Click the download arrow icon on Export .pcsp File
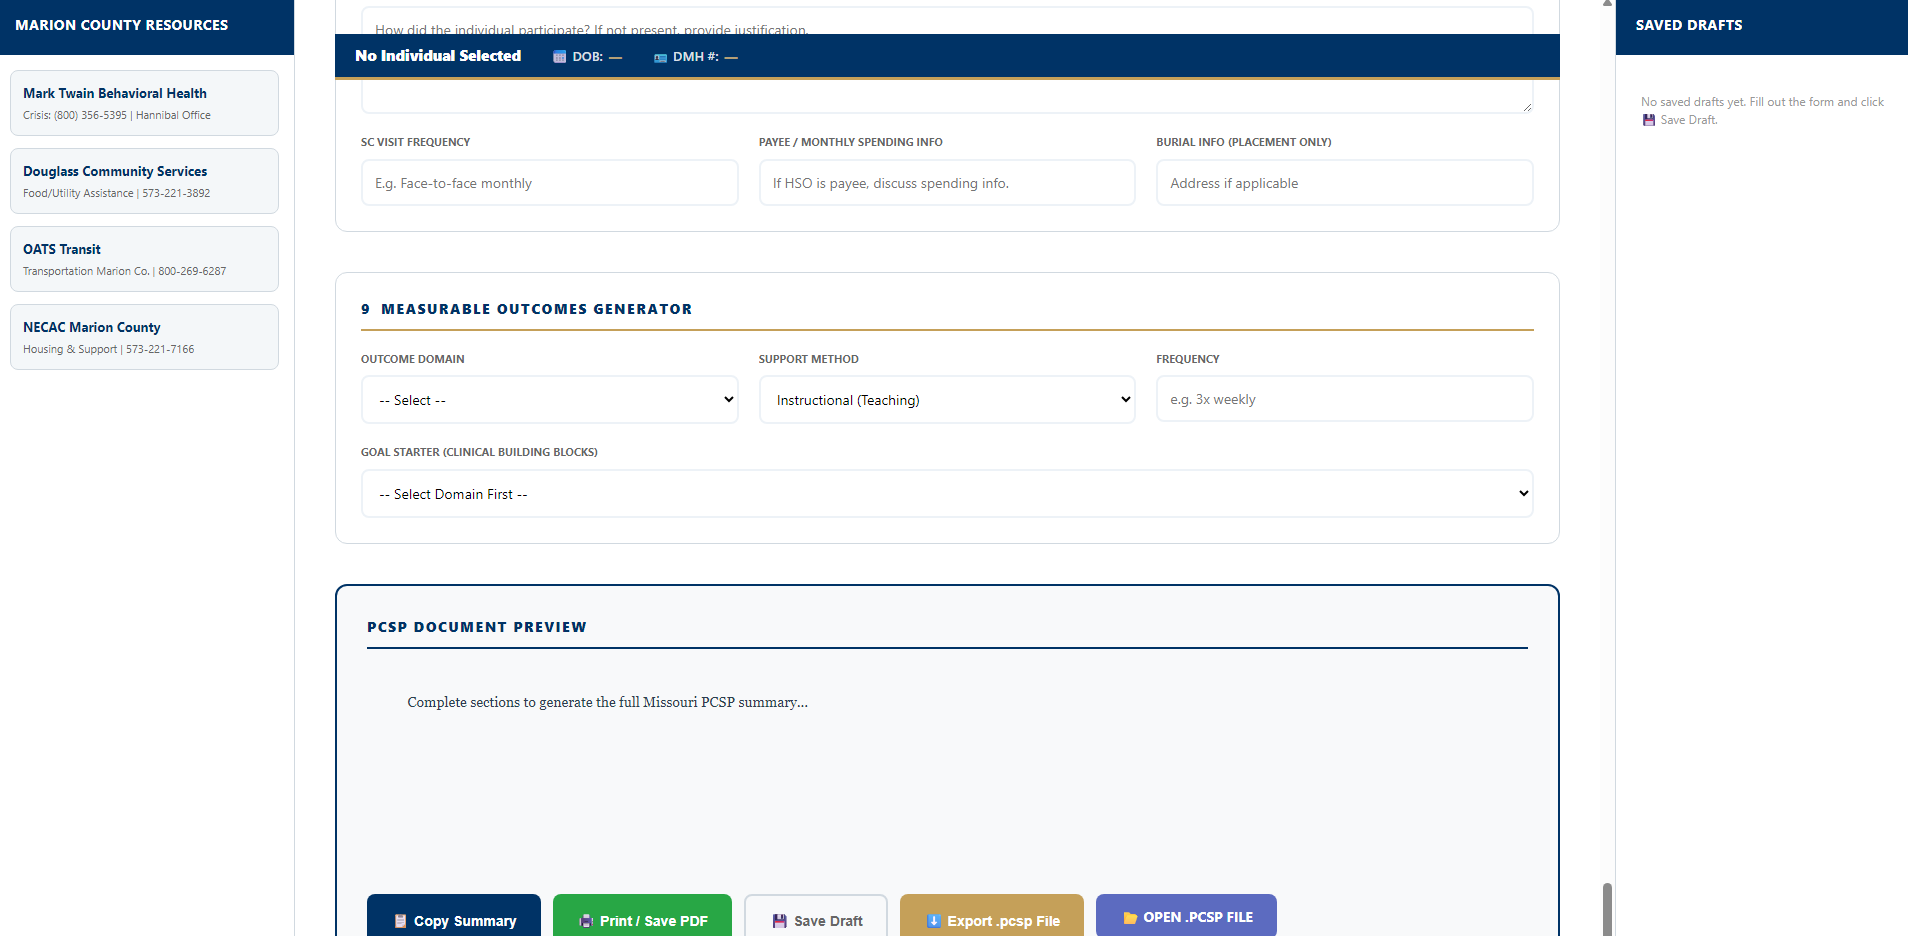This screenshot has width=1908, height=936. point(933,921)
